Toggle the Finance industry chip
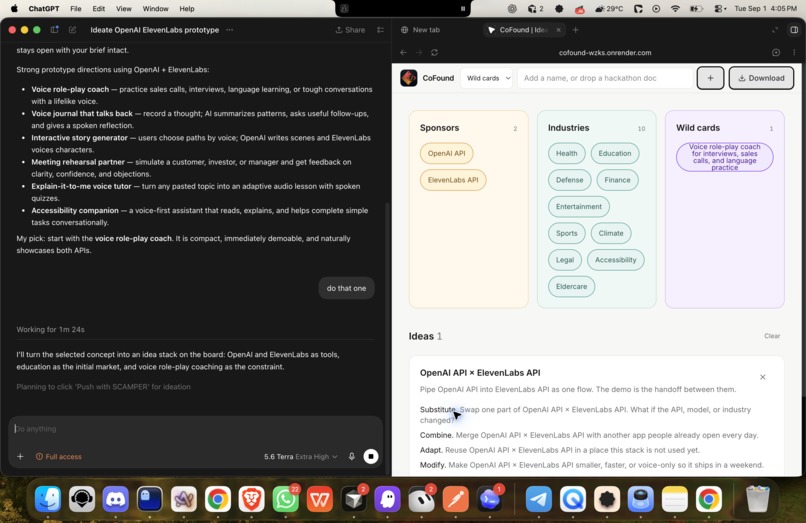Screen dimensions: 806x523 point(617,180)
